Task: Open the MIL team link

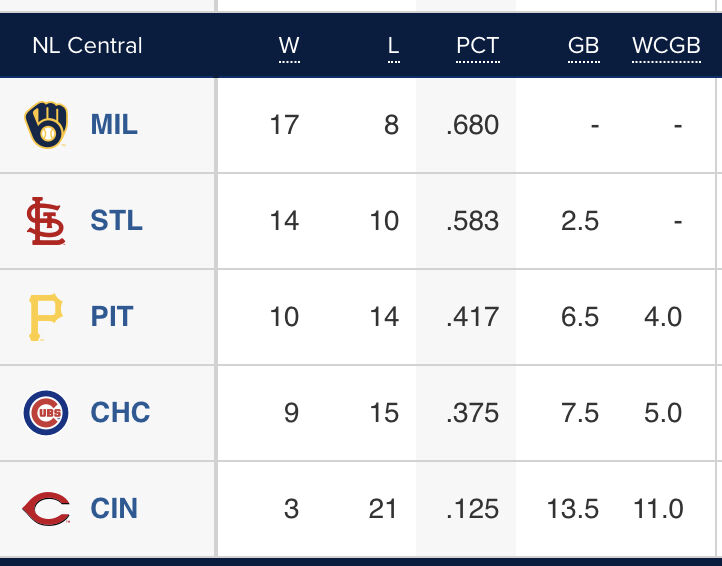Action: pos(114,125)
